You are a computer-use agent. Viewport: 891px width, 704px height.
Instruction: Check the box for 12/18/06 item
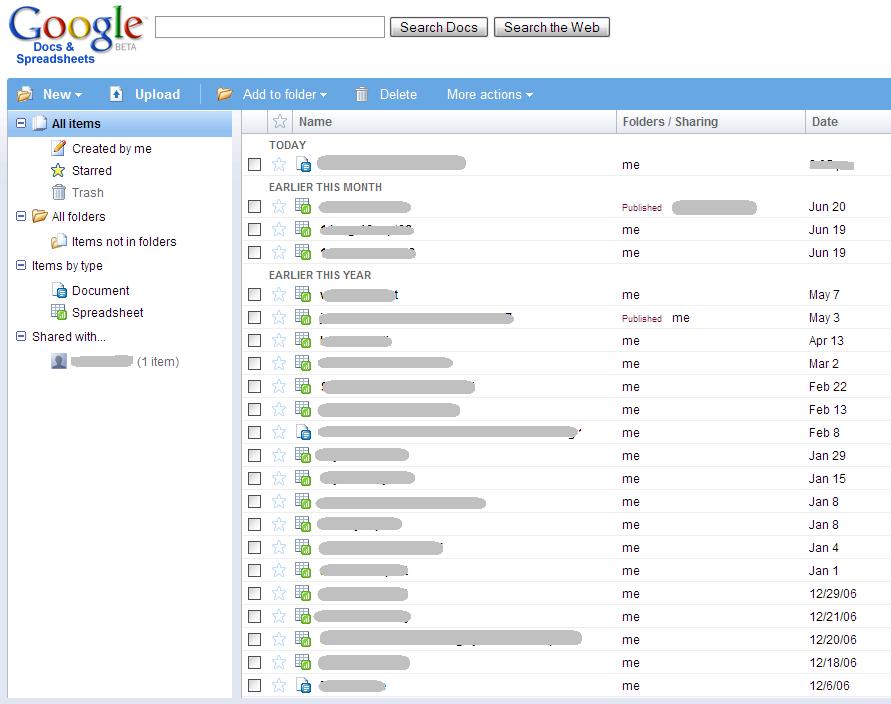pyautogui.click(x=255, y=663)
